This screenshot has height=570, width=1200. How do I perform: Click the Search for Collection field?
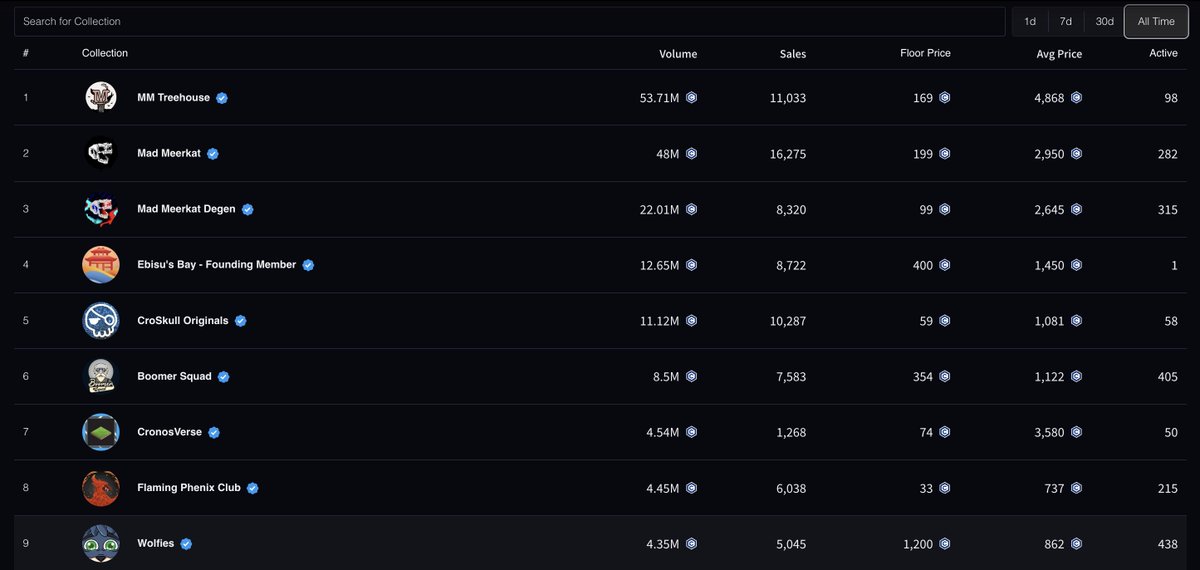(x=510, y=21)
